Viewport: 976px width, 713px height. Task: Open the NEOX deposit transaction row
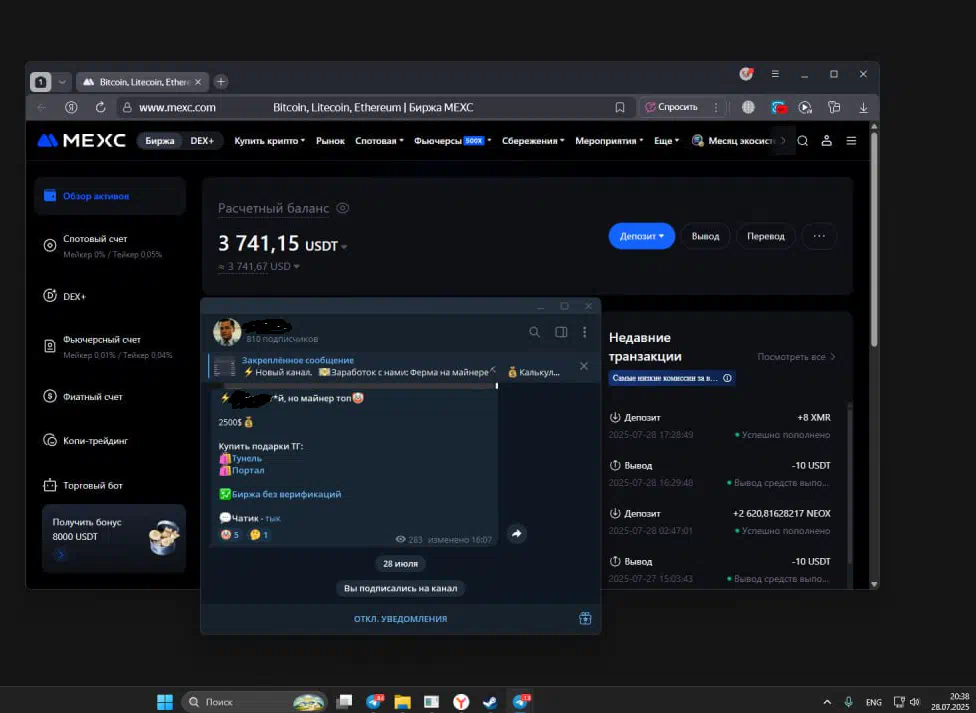pyautogui.click(x=720, y=522)
